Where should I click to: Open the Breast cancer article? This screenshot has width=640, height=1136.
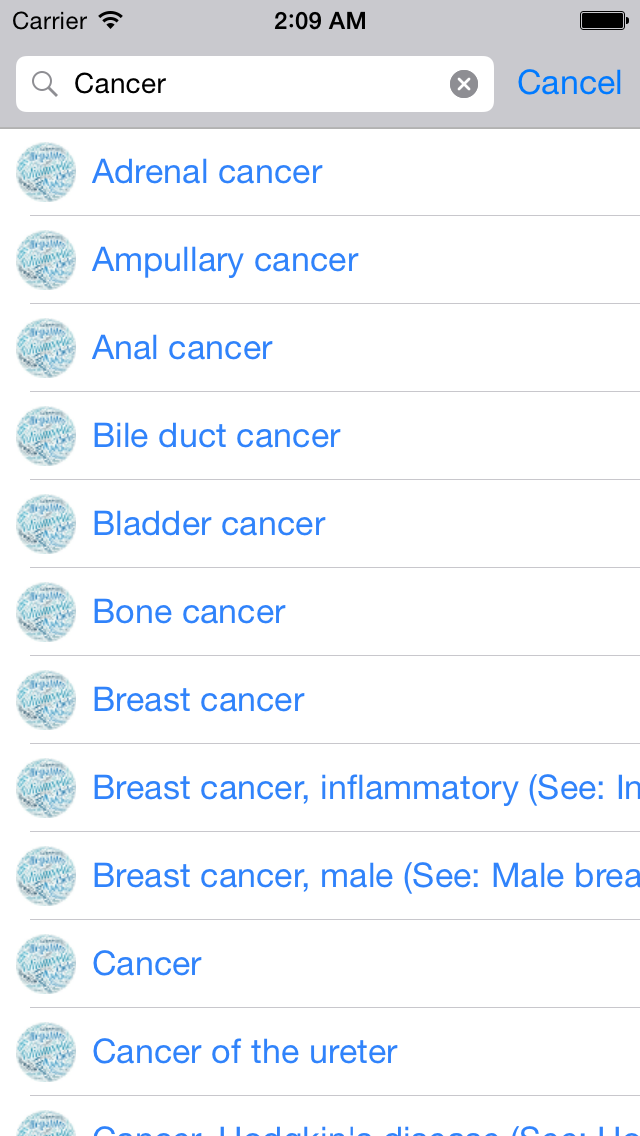(198, 700)
